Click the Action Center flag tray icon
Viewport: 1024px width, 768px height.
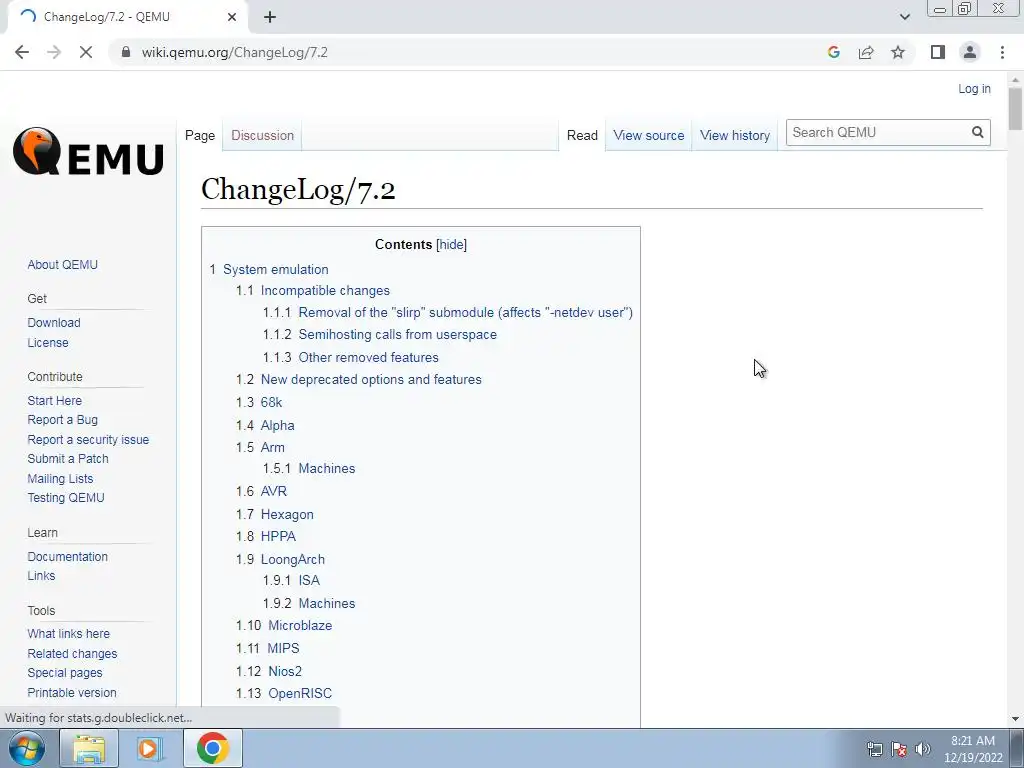(x=899, y=748)
